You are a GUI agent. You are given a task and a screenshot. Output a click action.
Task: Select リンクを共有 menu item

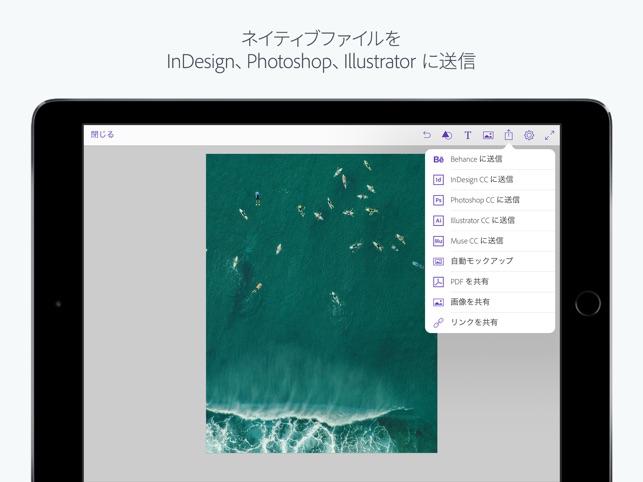click(x=490, y=322)
